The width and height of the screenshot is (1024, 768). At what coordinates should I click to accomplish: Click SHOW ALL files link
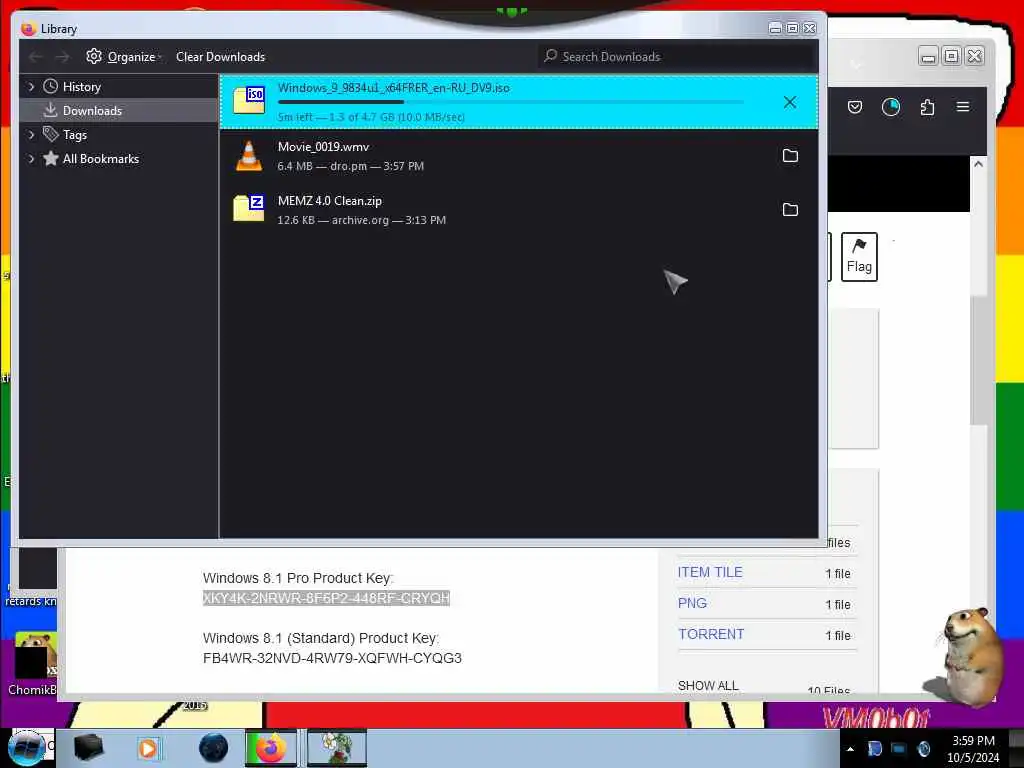708,685
